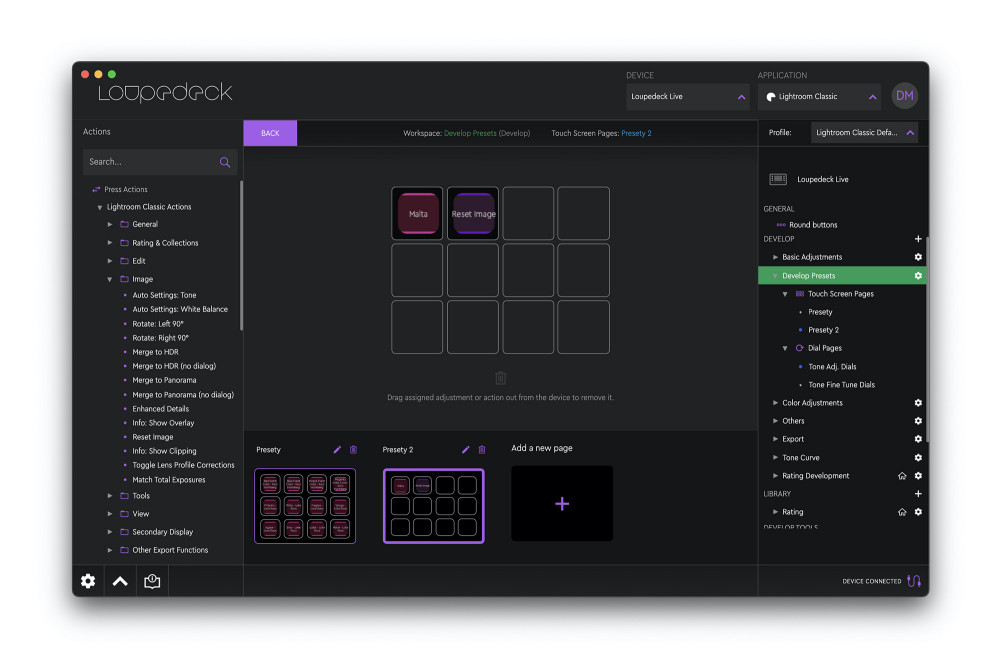Select Rotate: Left 90° action

[158, 324]
